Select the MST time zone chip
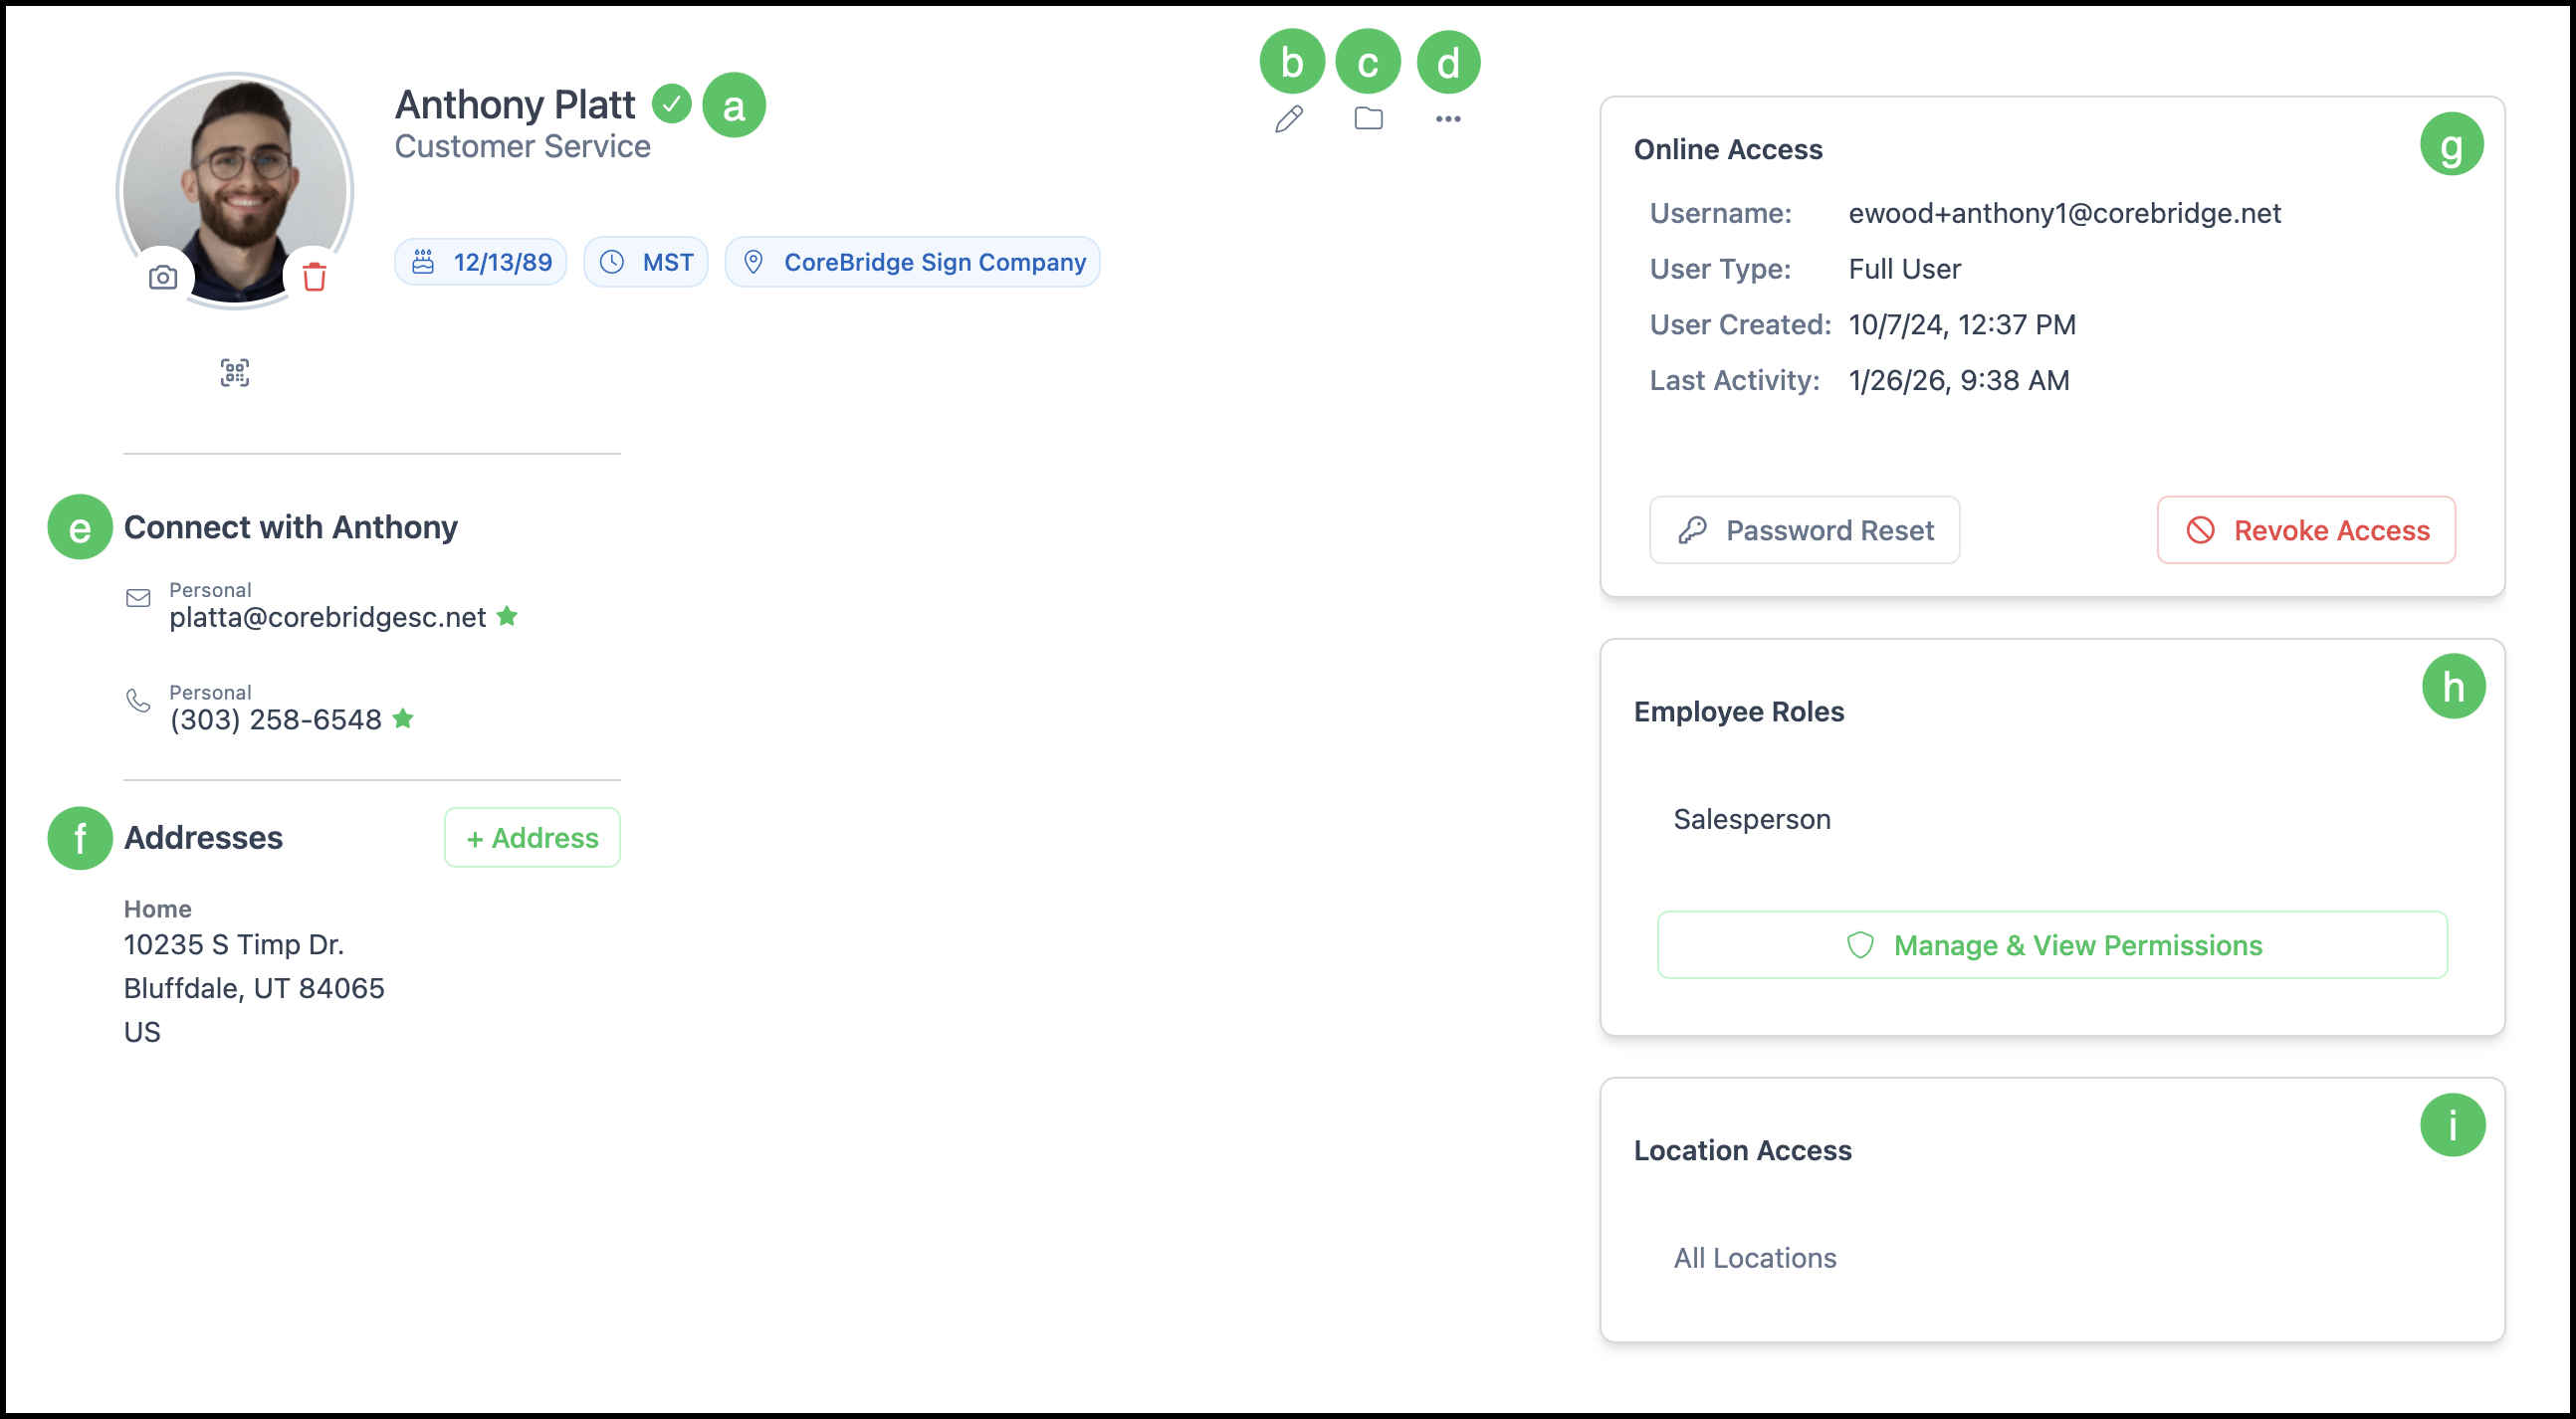2576x1419 pixels. [646, 262]
